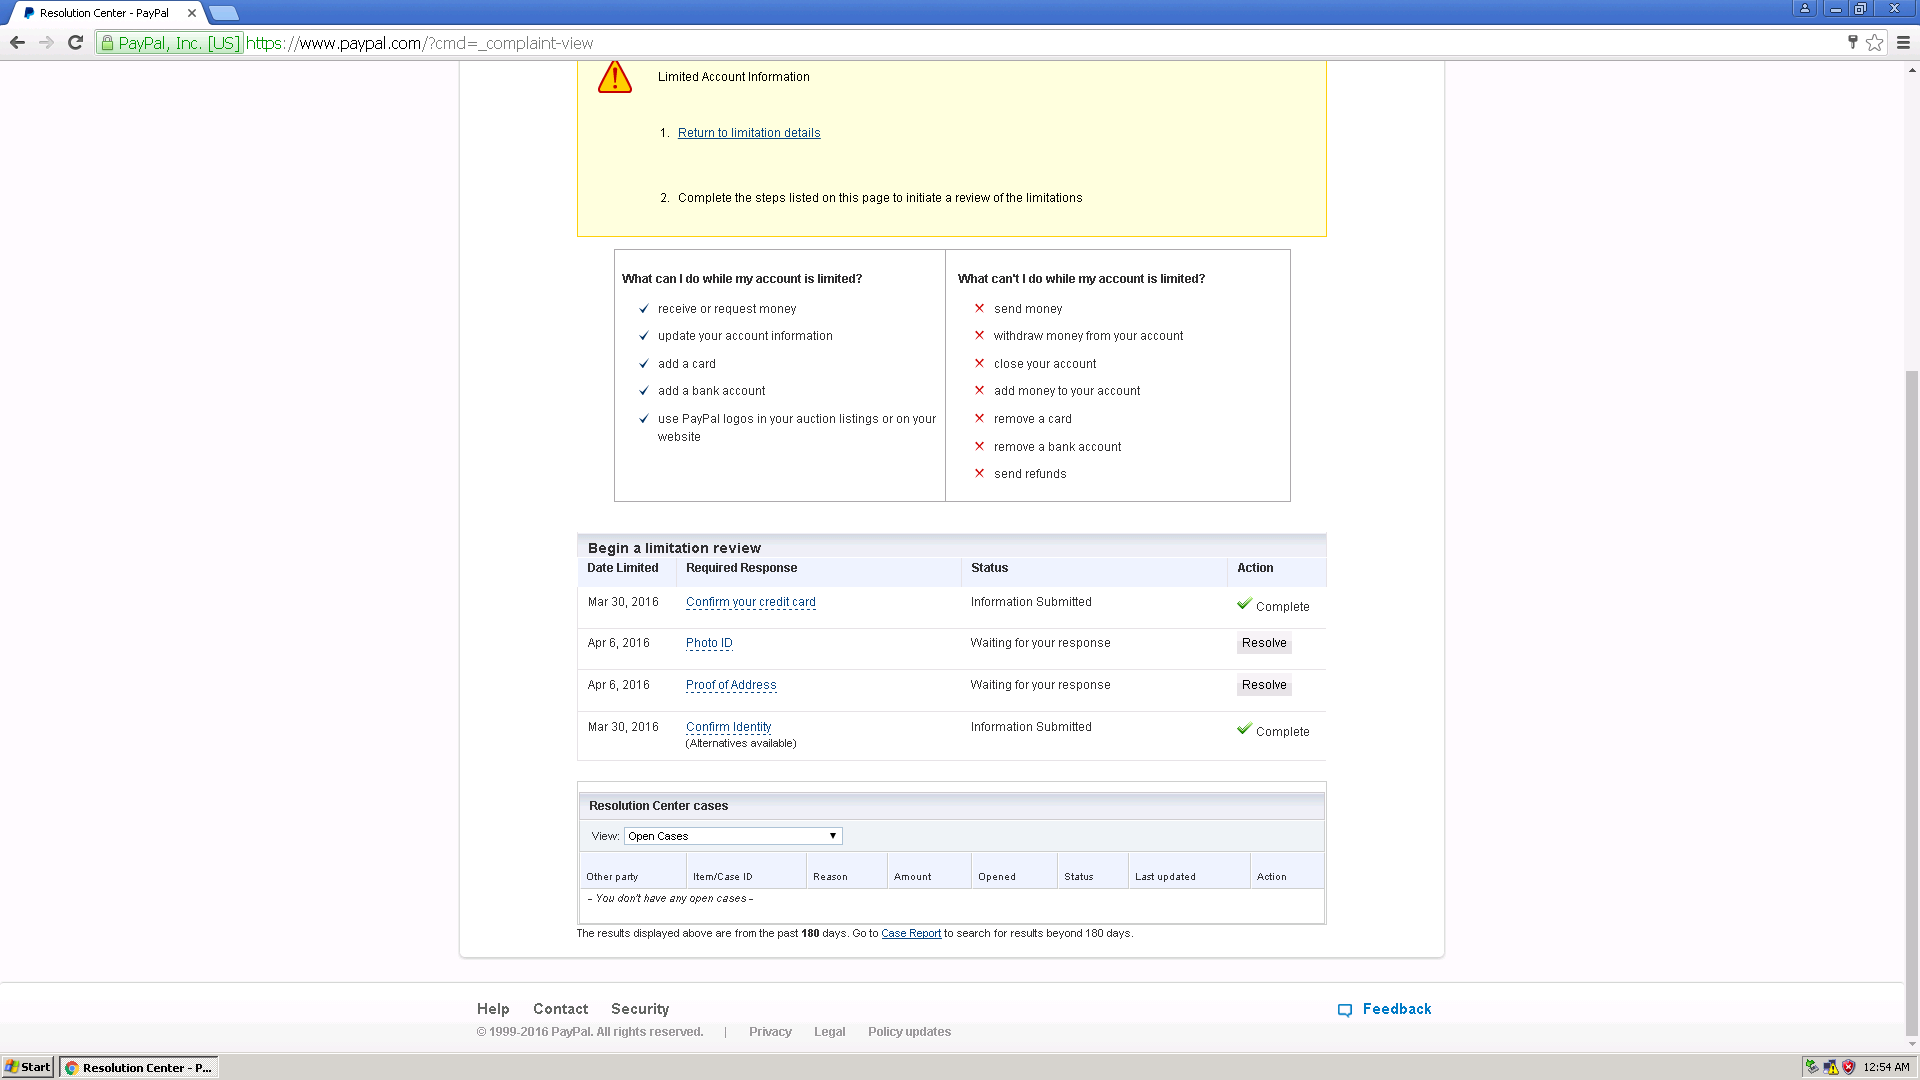Switch to Resolution Center PayPal tab
This screenshot has height=1080, width=1920.
[105, 13]
